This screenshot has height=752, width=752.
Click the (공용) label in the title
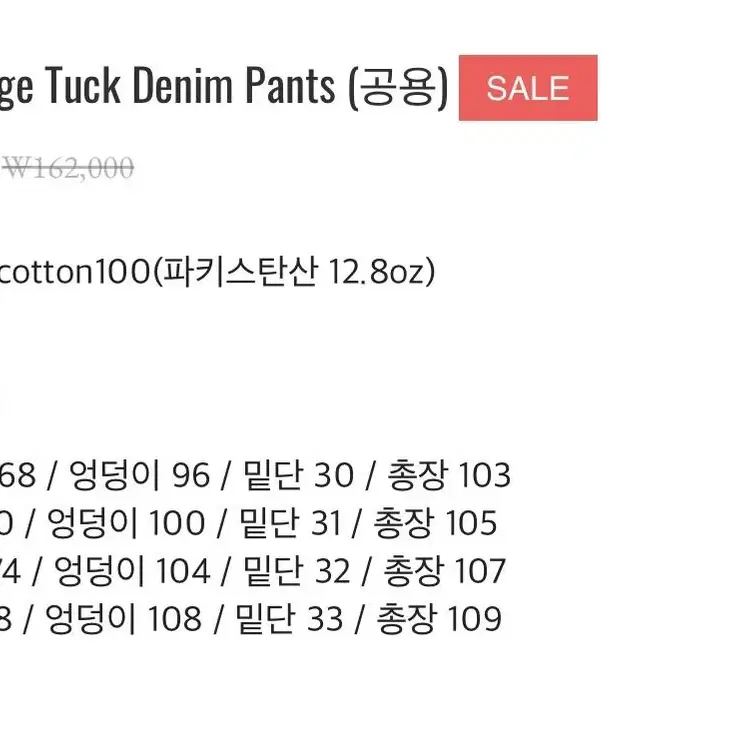[x=398, y=87]
